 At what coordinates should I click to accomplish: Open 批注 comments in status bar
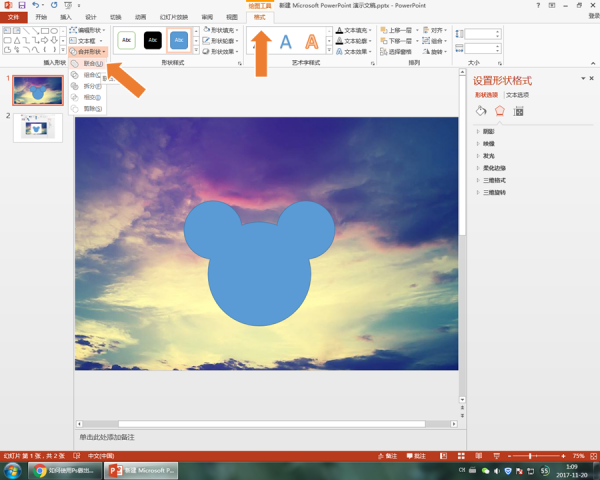pos(416,456)
